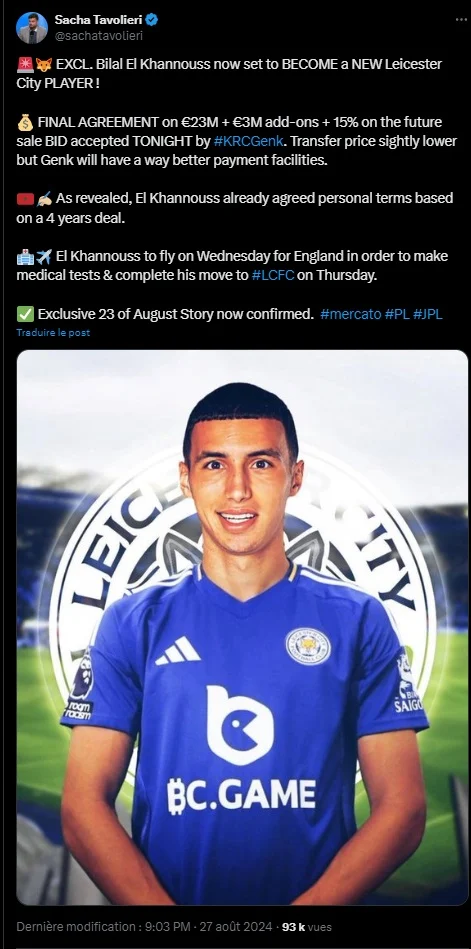Open the #PL hashtag
This screenshot has height=949, width=471.
(x=397, y=314)
